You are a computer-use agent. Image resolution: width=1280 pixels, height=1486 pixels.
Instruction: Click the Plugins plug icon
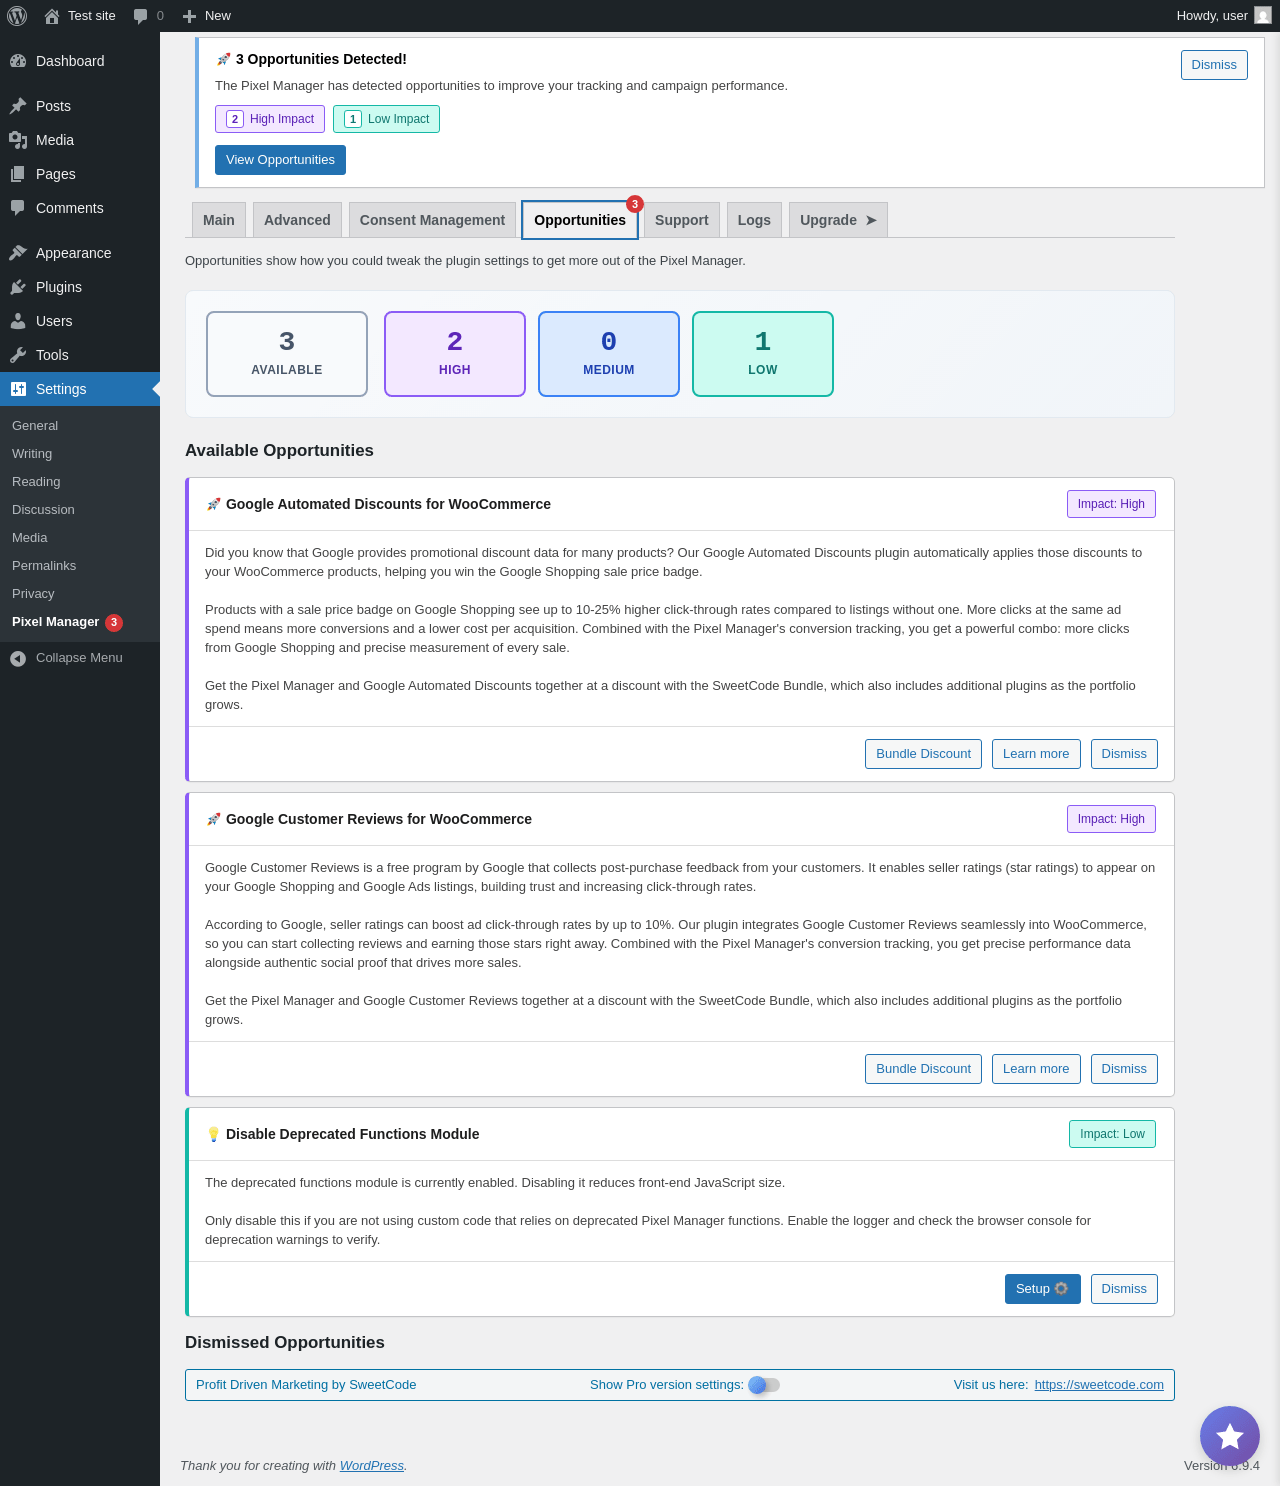coord(18,287)
